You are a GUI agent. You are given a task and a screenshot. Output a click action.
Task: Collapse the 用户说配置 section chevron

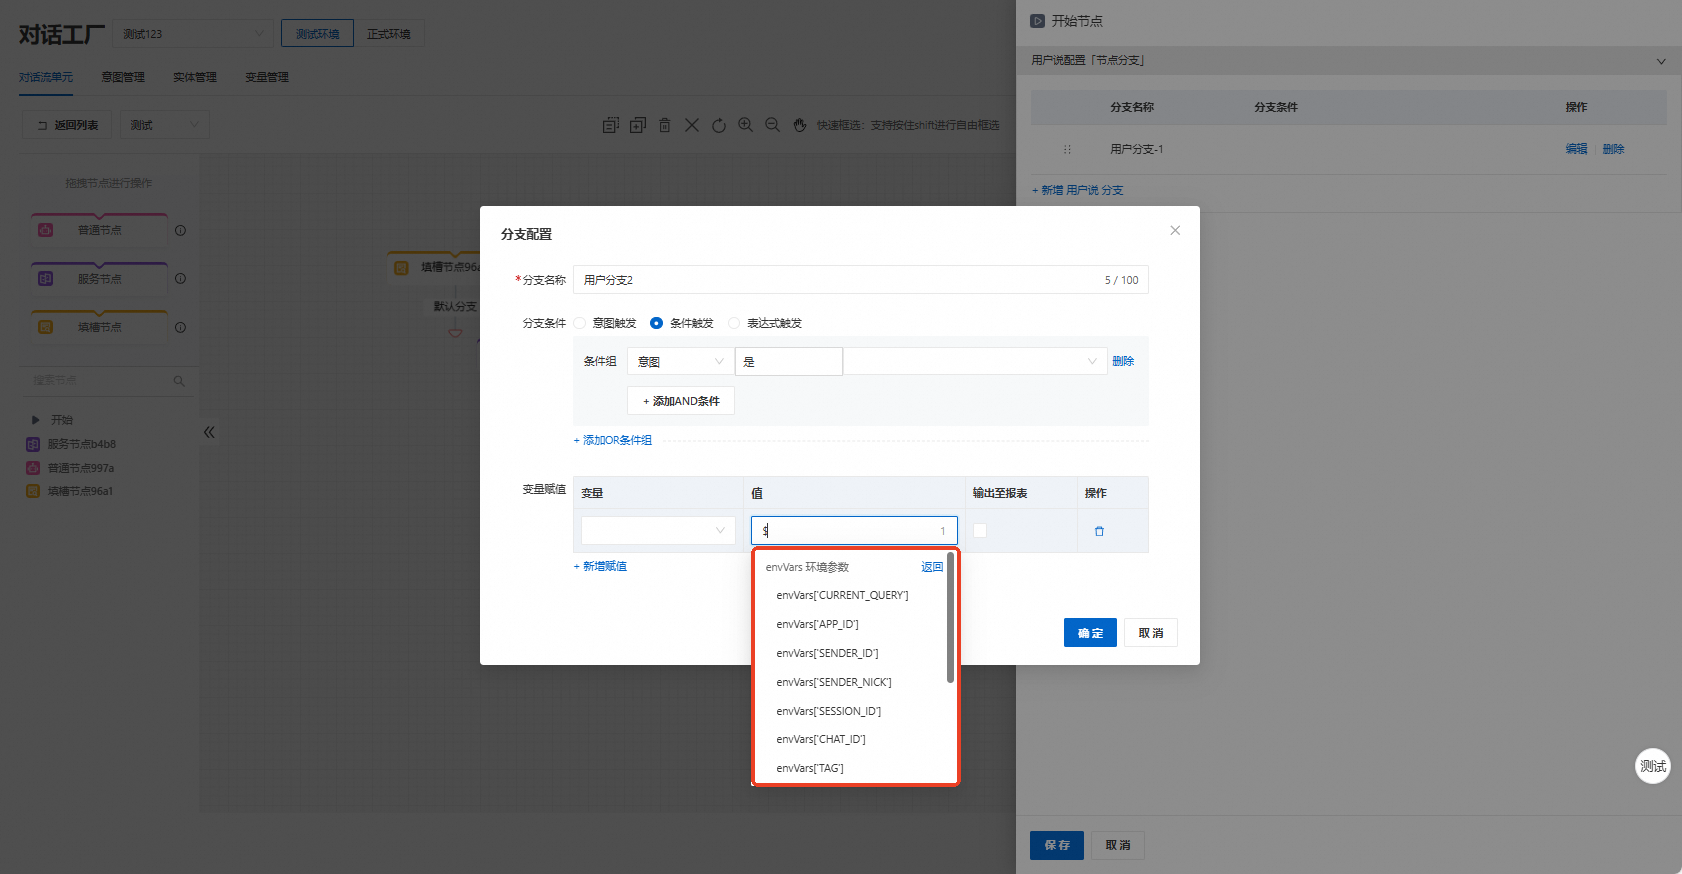tap(1661, 61)
